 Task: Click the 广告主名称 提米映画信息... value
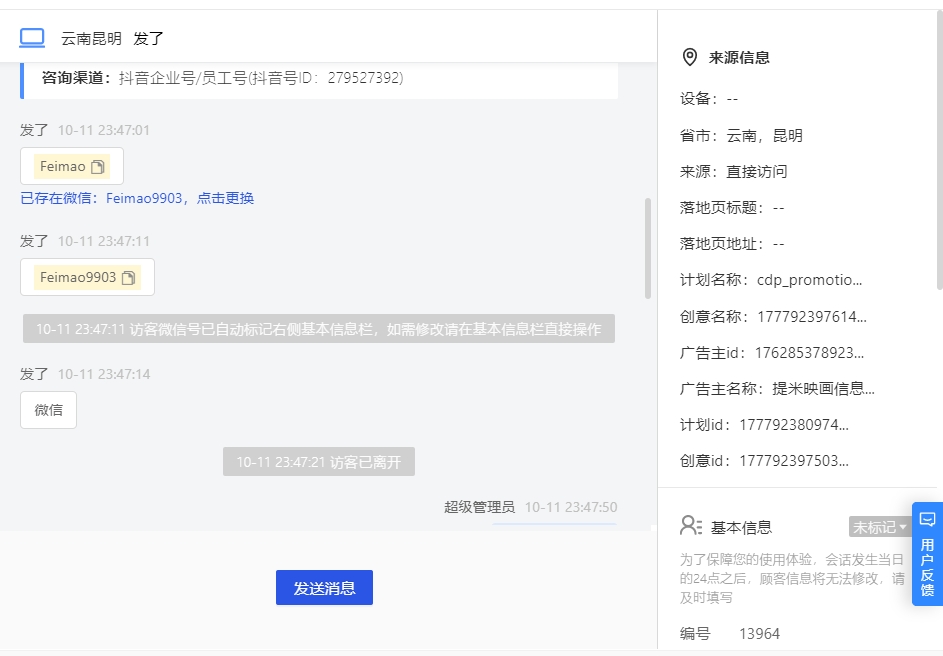(823, 388)
